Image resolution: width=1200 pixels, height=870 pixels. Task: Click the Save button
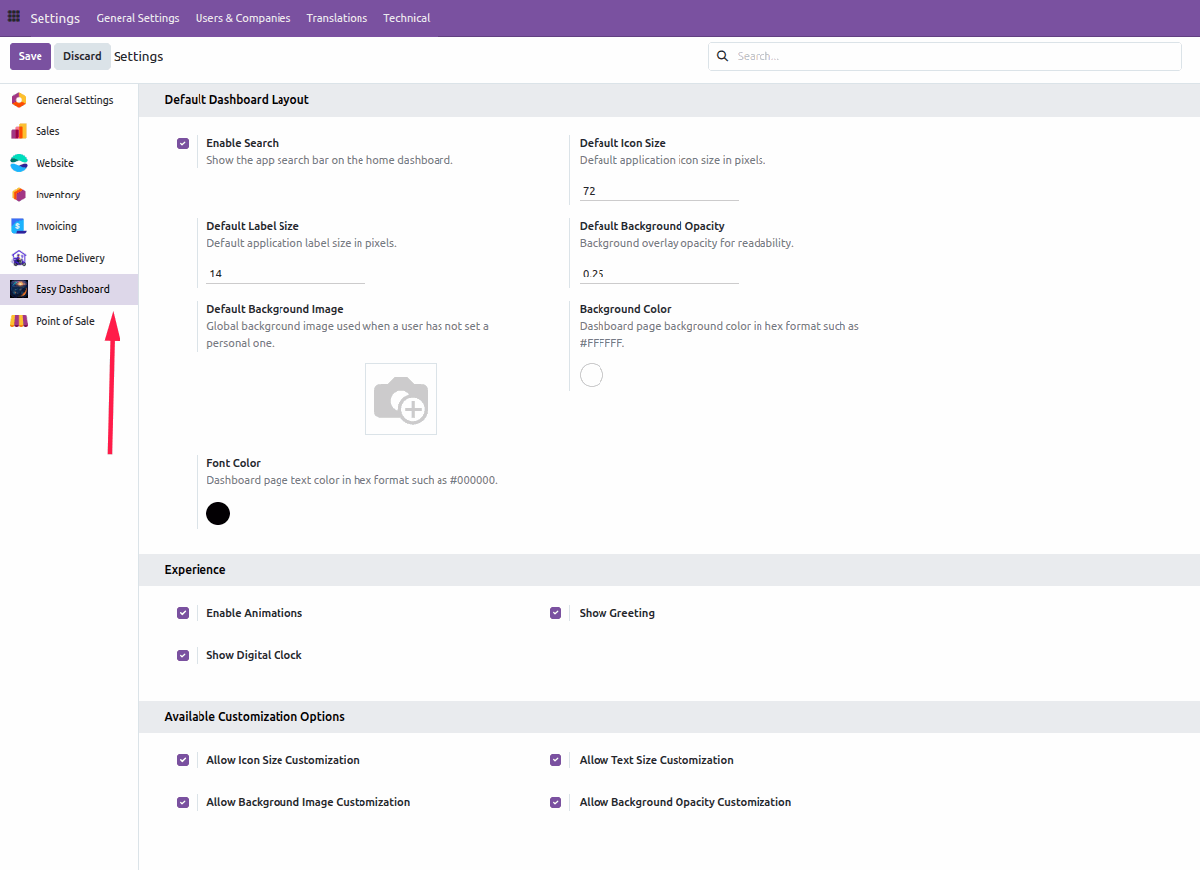30,56
